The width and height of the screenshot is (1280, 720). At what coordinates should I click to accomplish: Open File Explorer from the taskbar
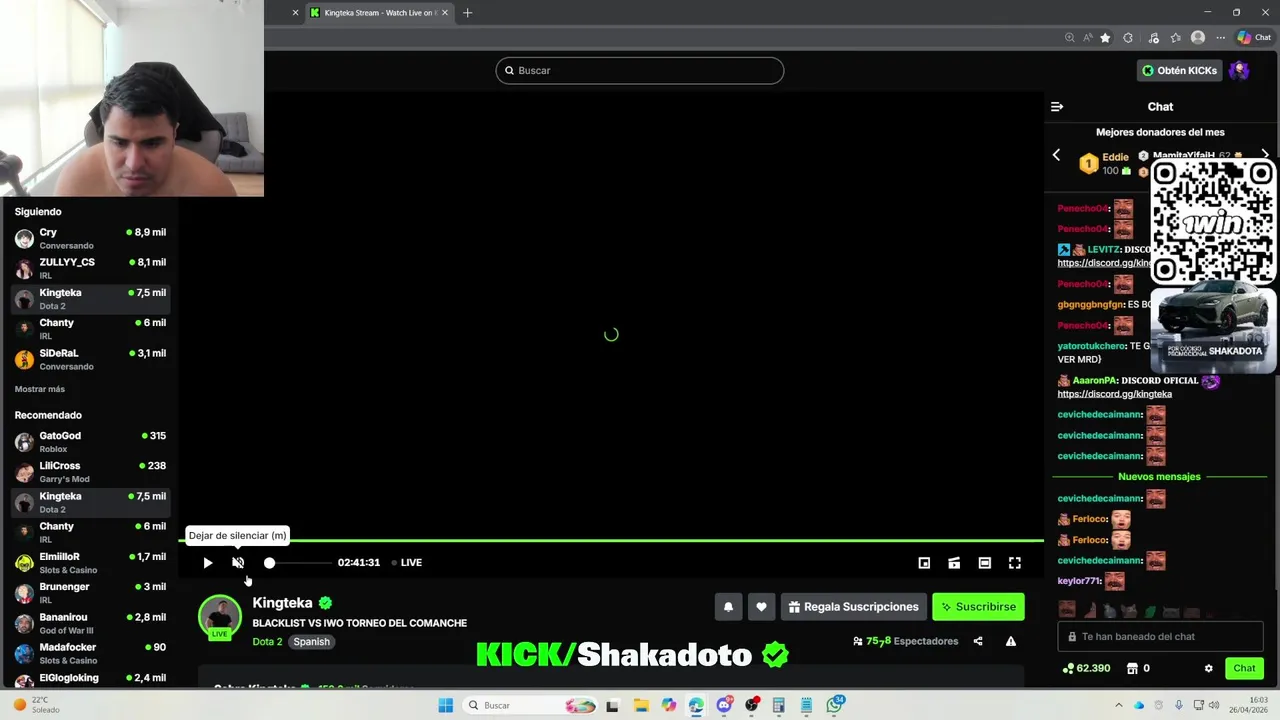640,705
